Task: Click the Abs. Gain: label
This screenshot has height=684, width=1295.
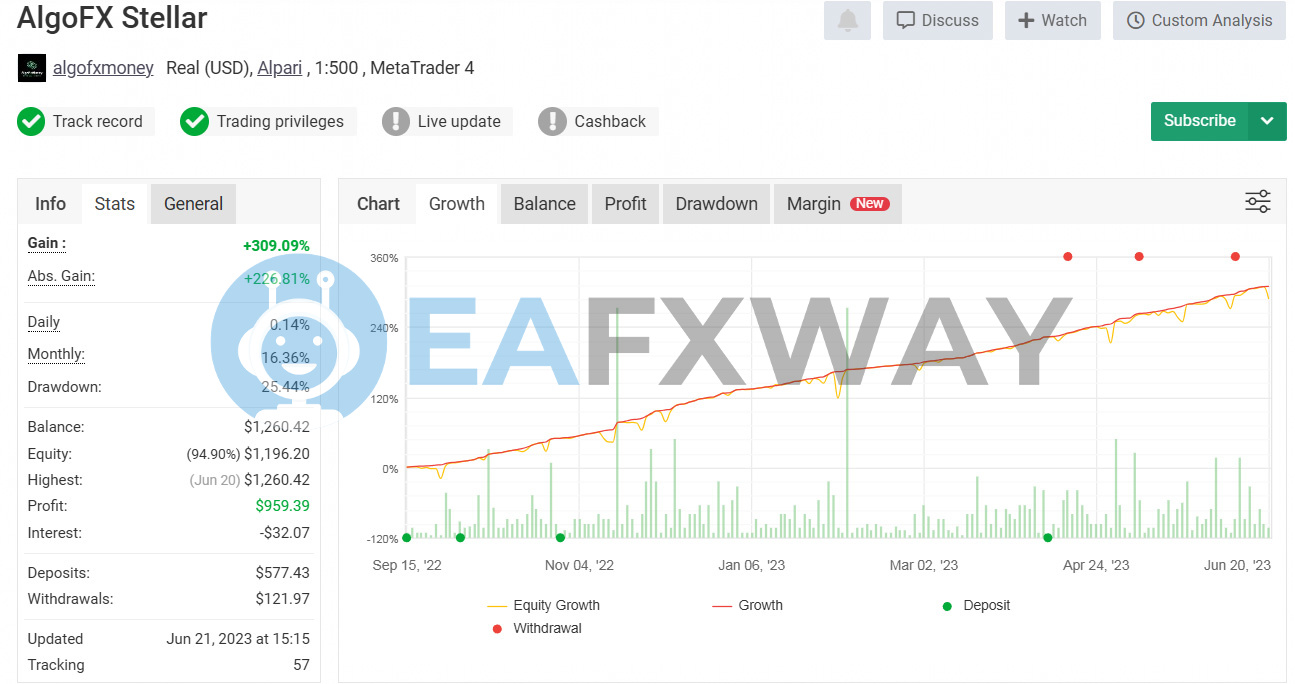Action: tap(61, 276)
